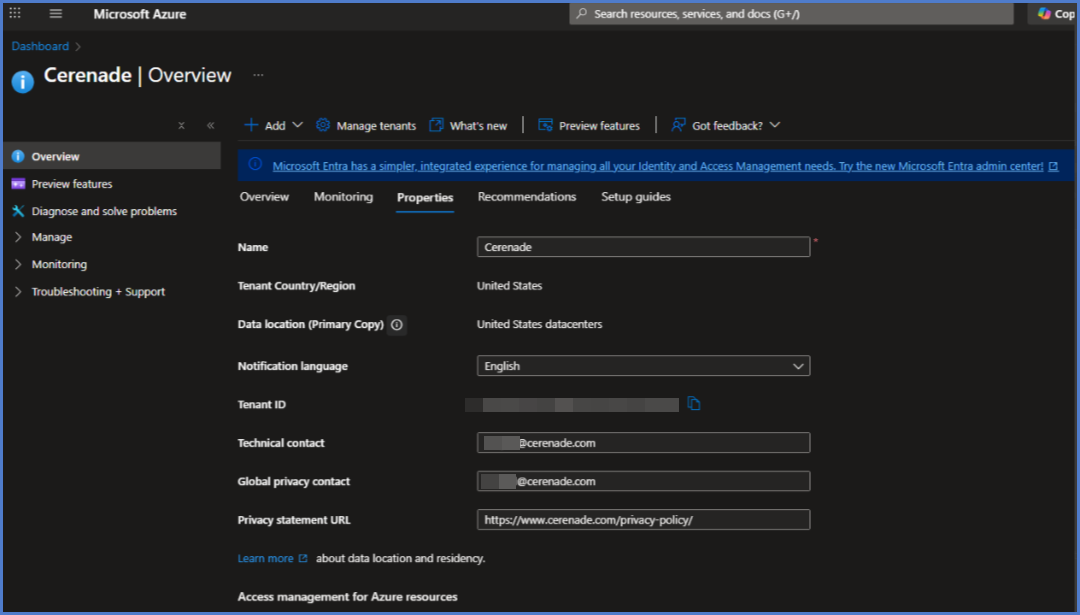
Task: Open Preview features in the sidebar
Action: click(72, 184)
